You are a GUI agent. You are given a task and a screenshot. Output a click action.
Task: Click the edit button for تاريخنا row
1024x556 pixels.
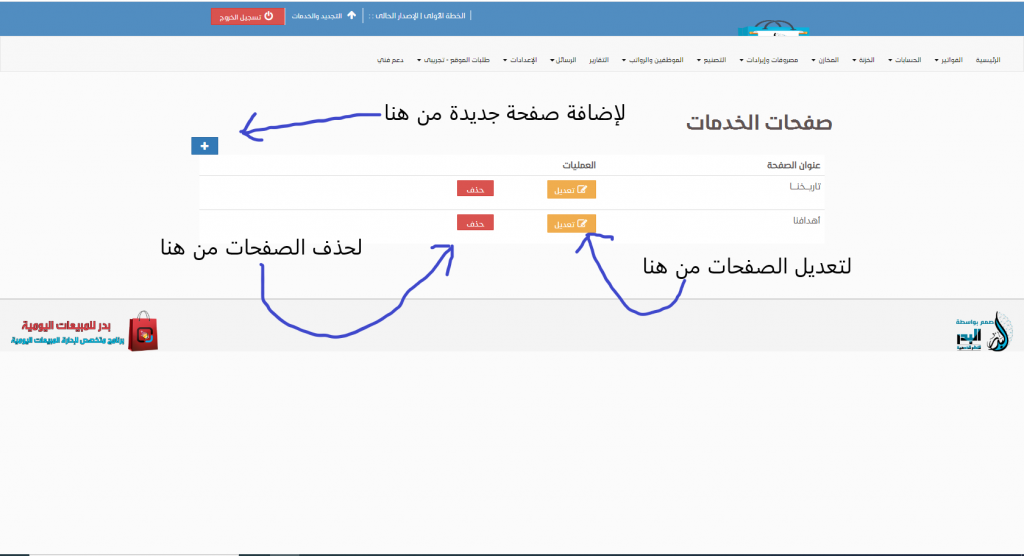(x=571, y=188)
